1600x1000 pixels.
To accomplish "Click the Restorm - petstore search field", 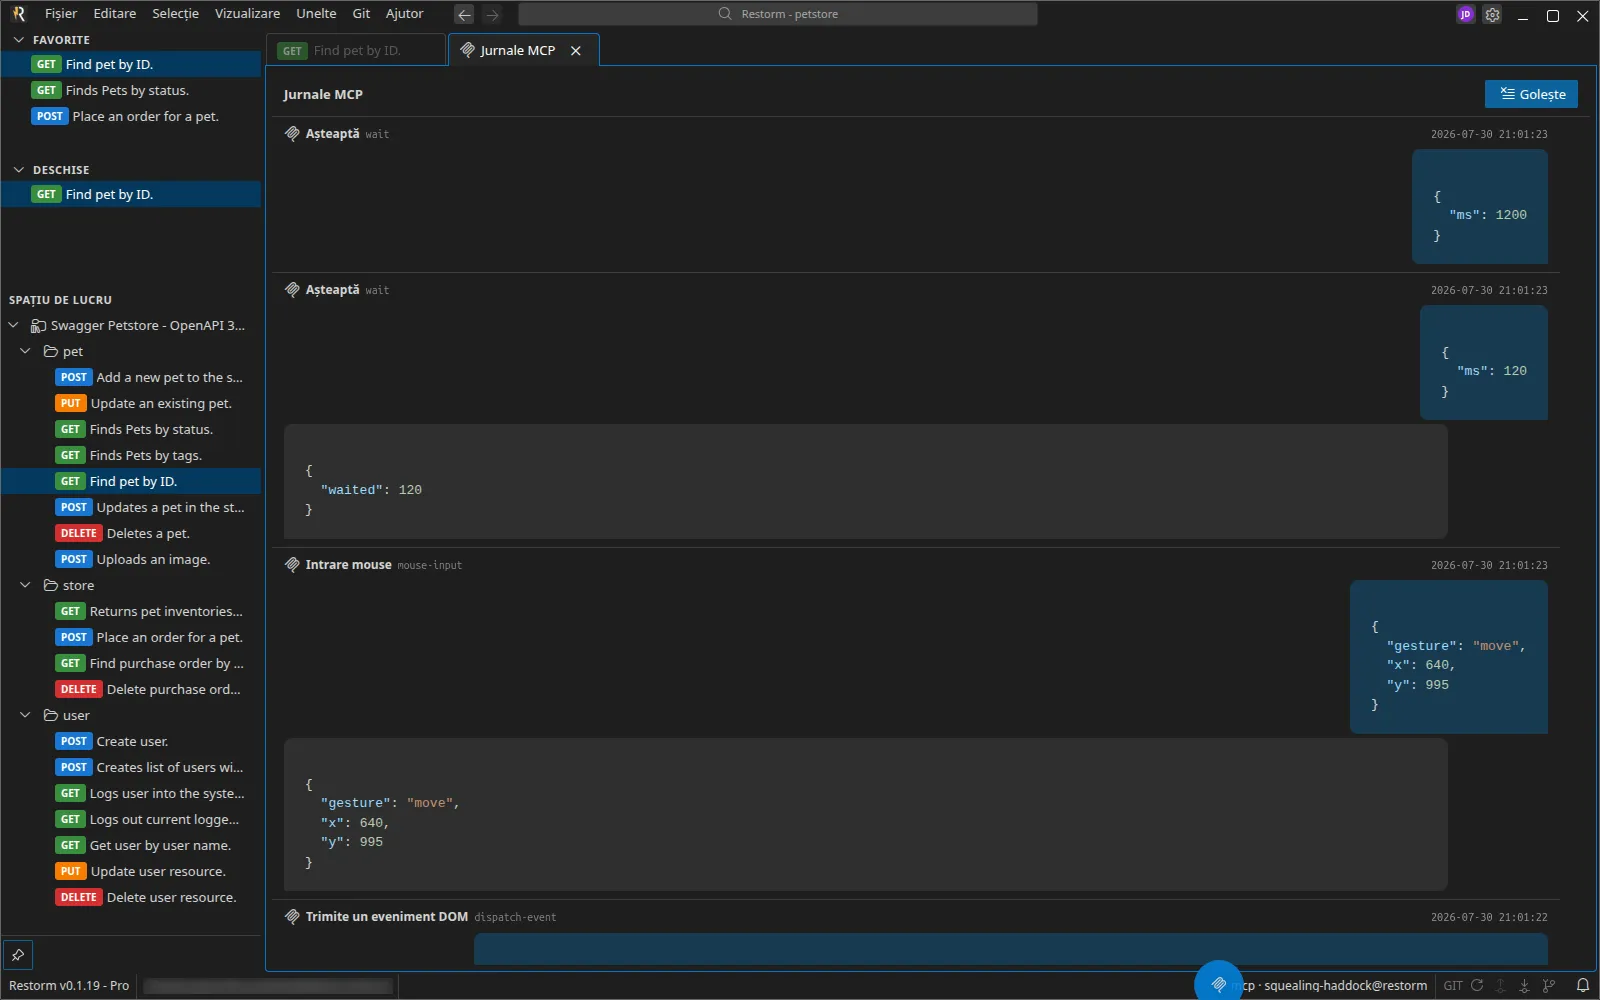I will [778, 14].
